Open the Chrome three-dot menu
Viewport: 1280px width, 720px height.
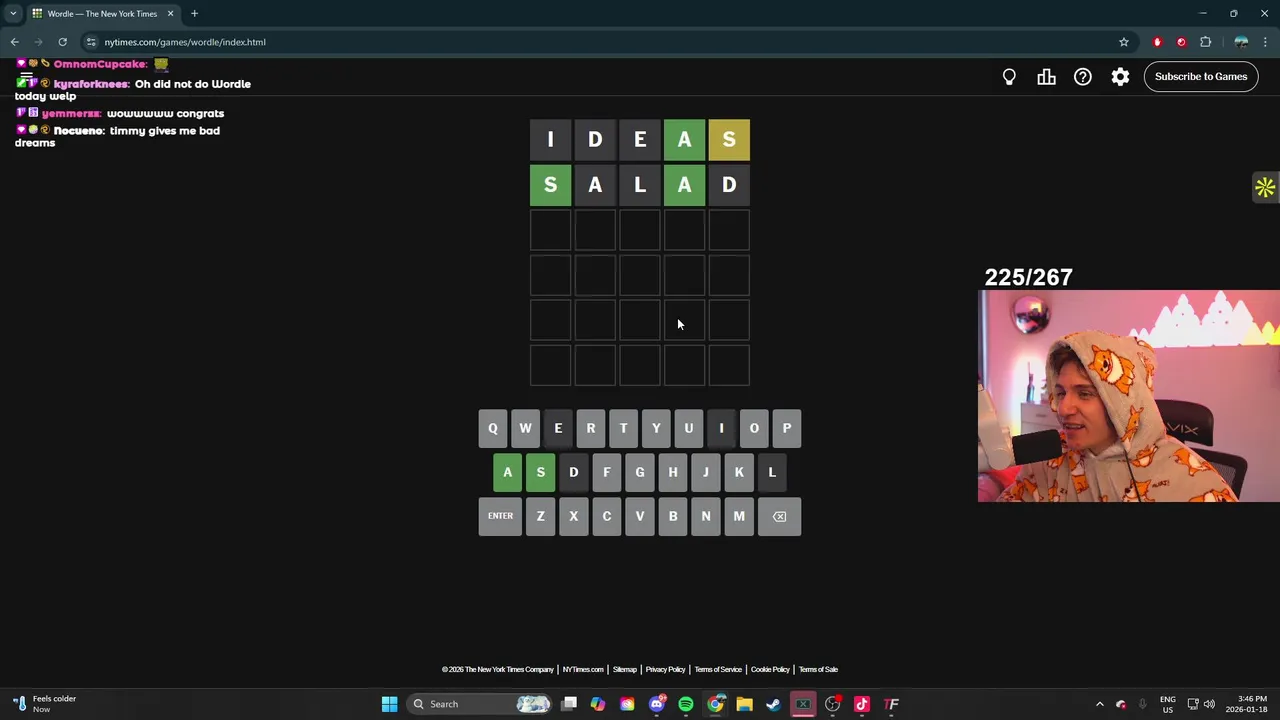tap(1266, 42)
